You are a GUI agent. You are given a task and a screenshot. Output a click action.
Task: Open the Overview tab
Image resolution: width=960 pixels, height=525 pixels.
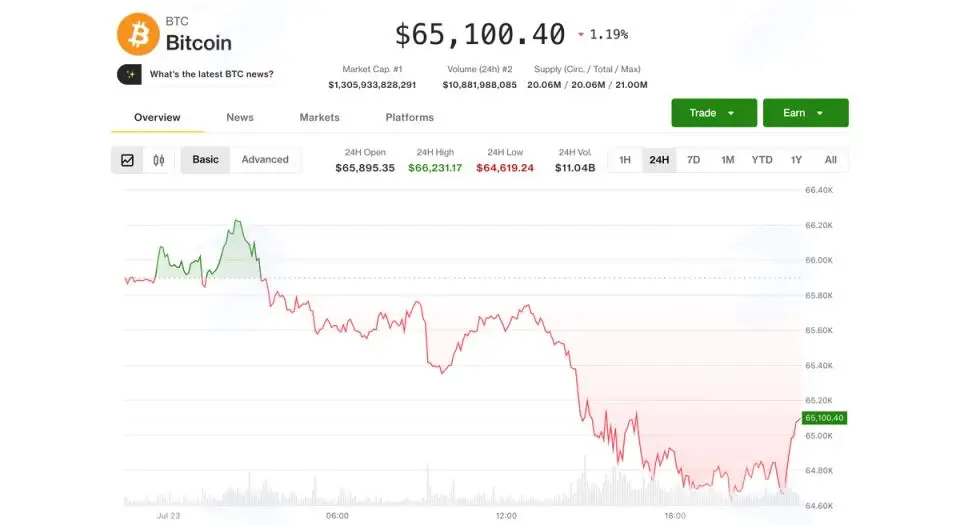157,117
